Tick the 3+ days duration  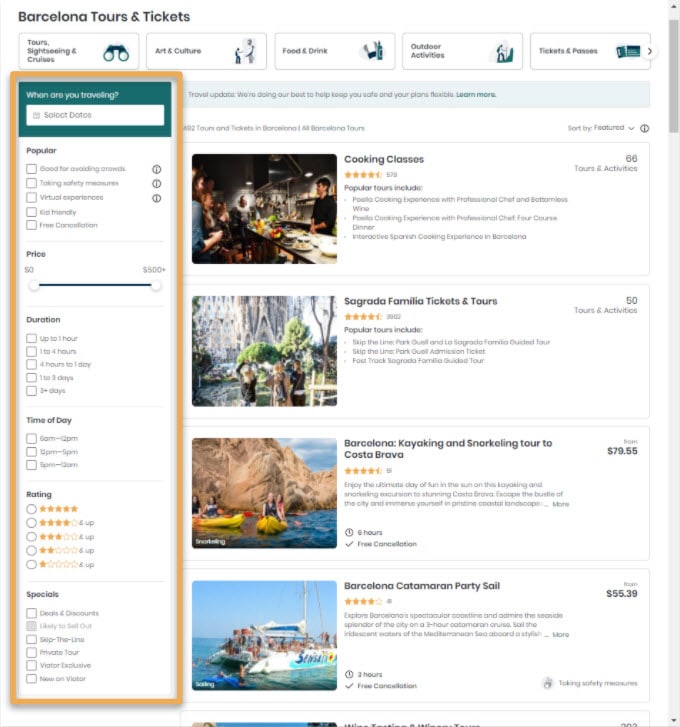pos(32,390)
